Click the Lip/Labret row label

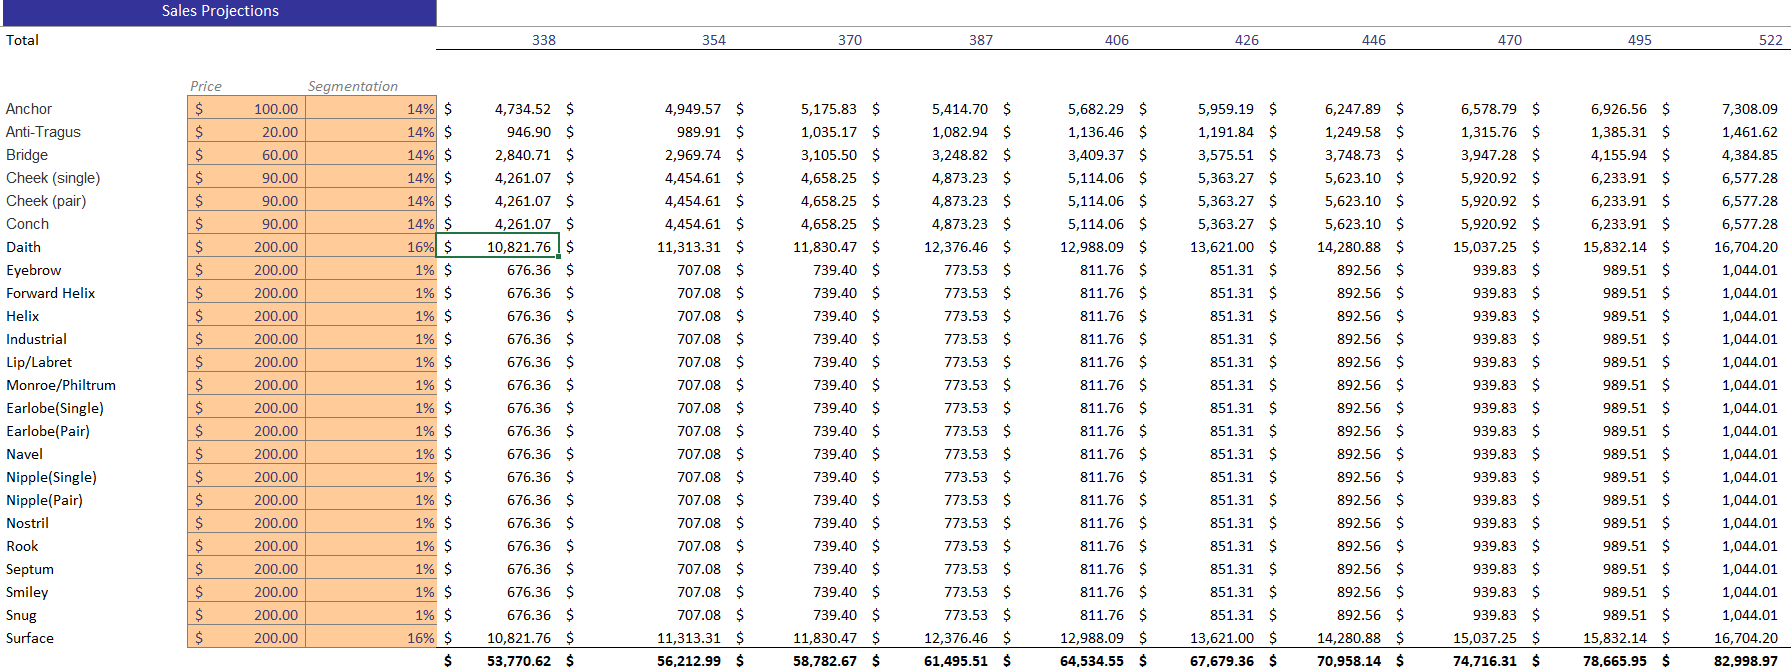tap(39, 362)
